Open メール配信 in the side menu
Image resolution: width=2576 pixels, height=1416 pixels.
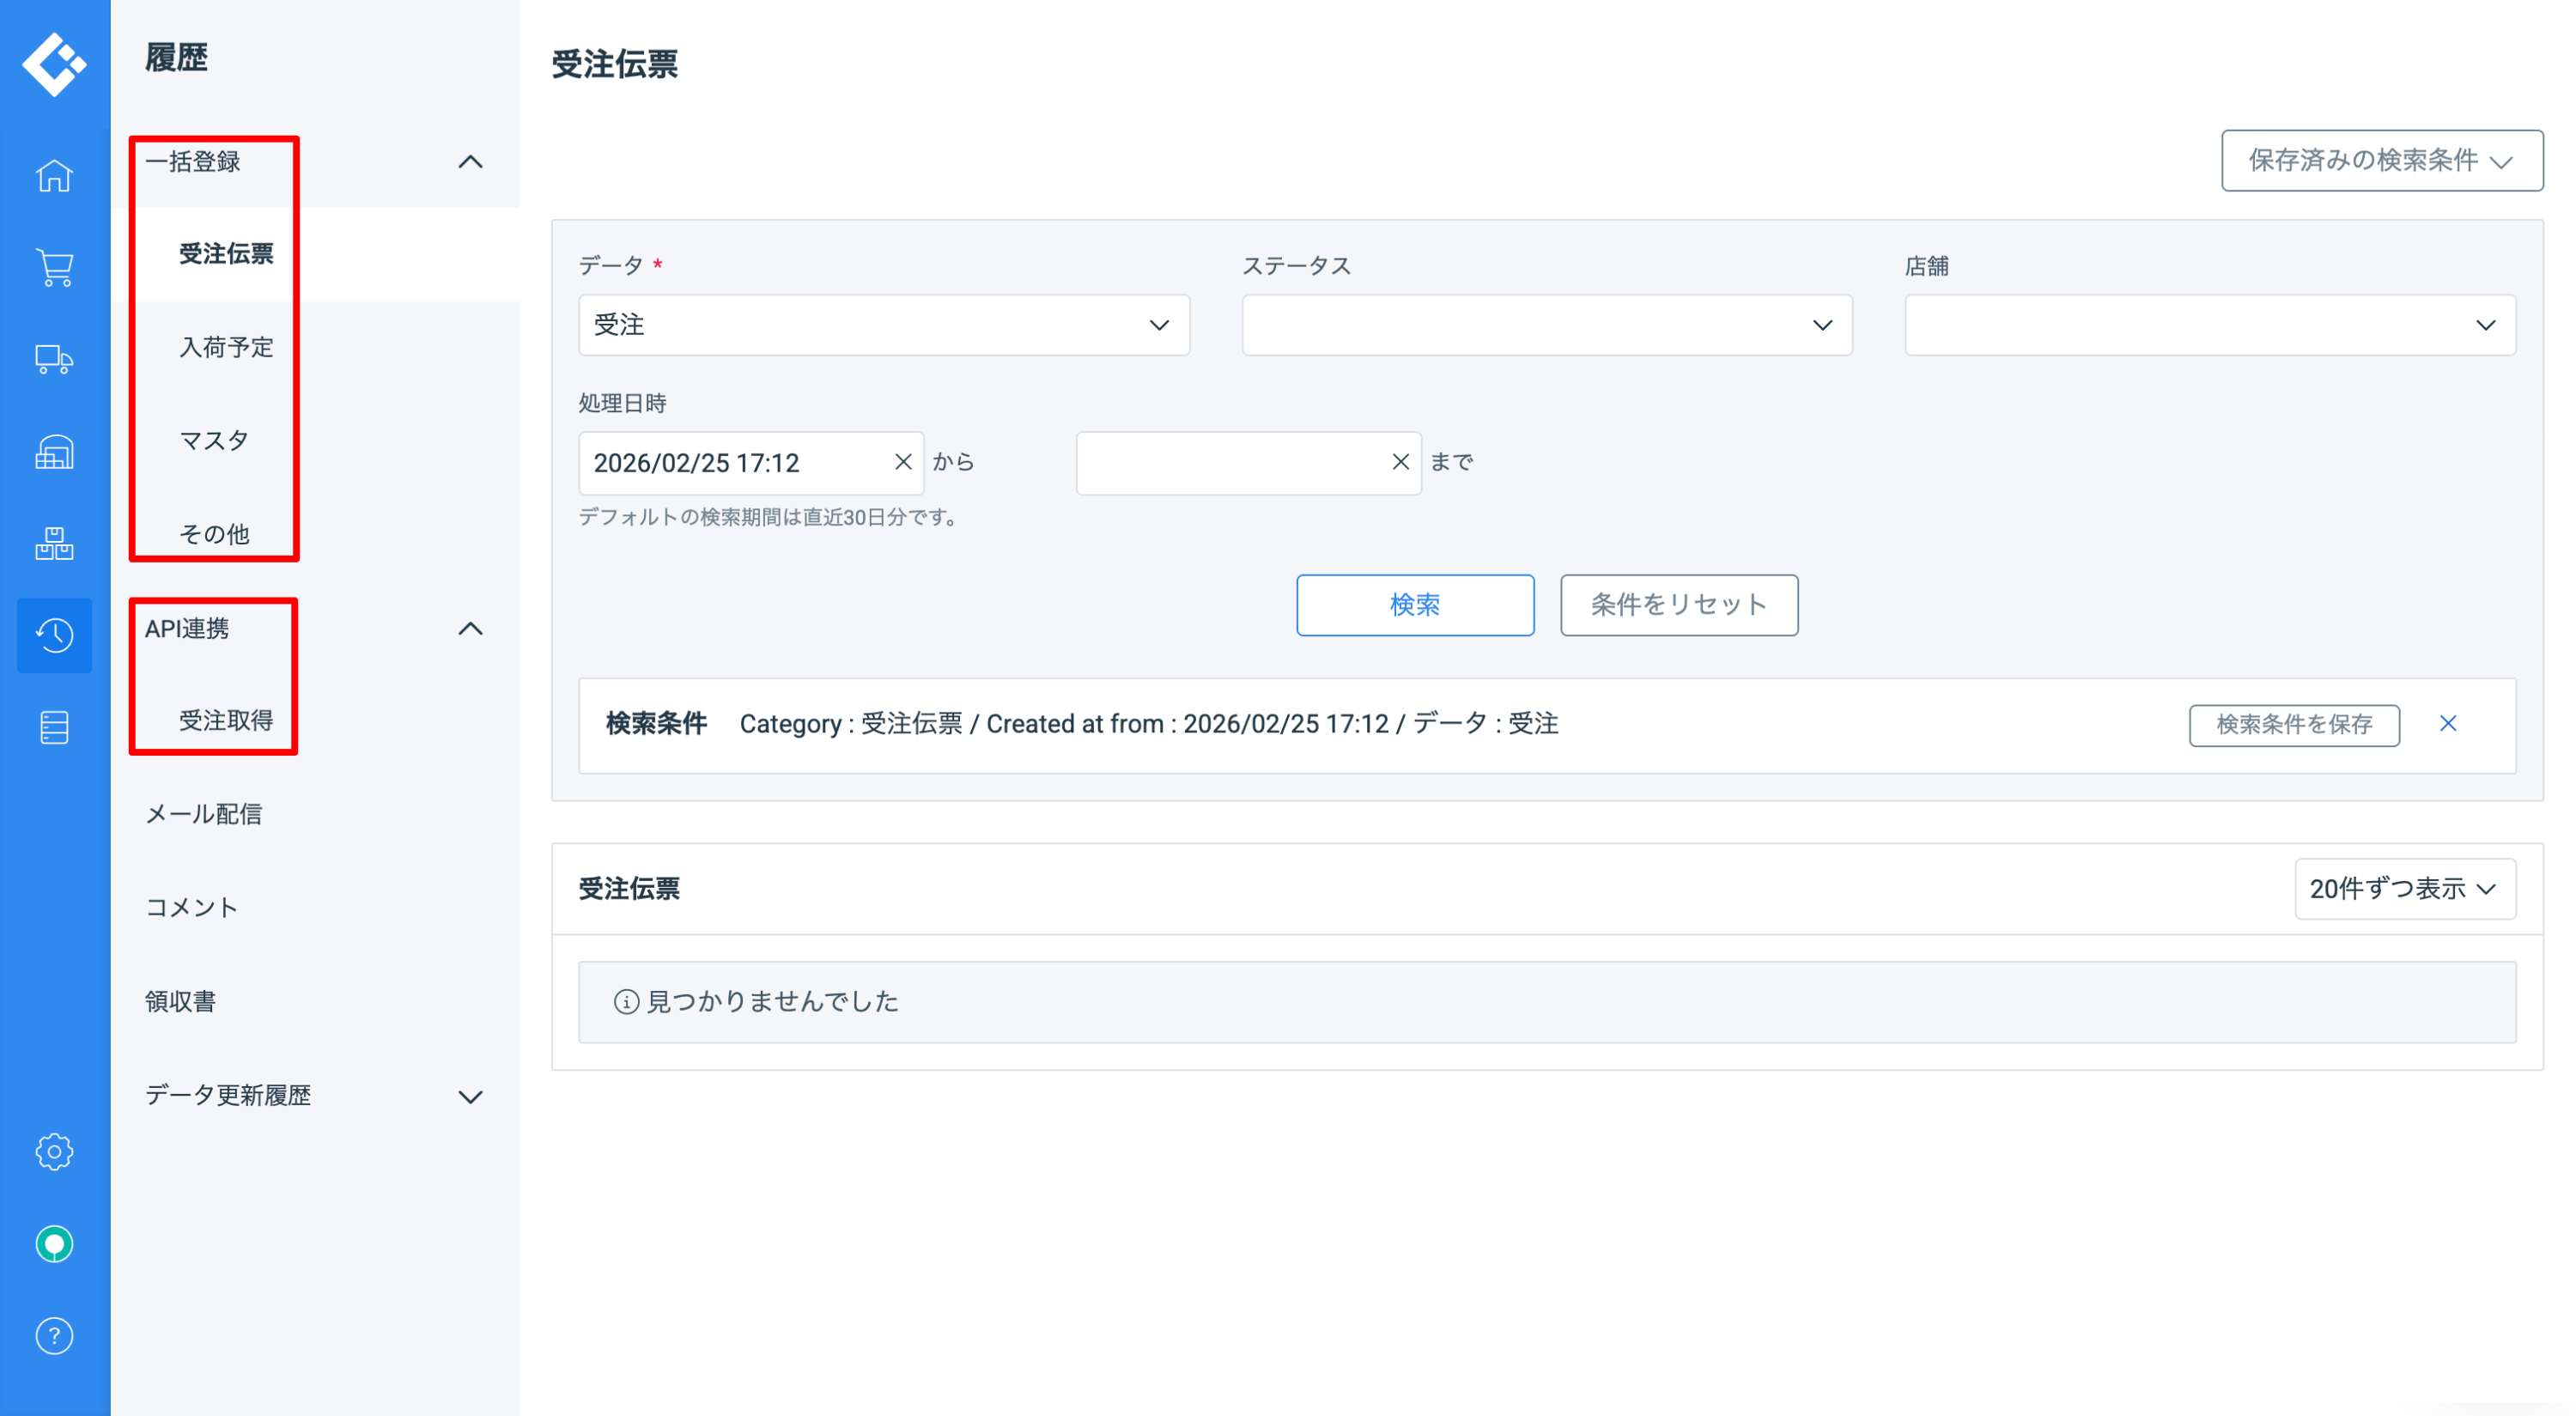(204, 814)
